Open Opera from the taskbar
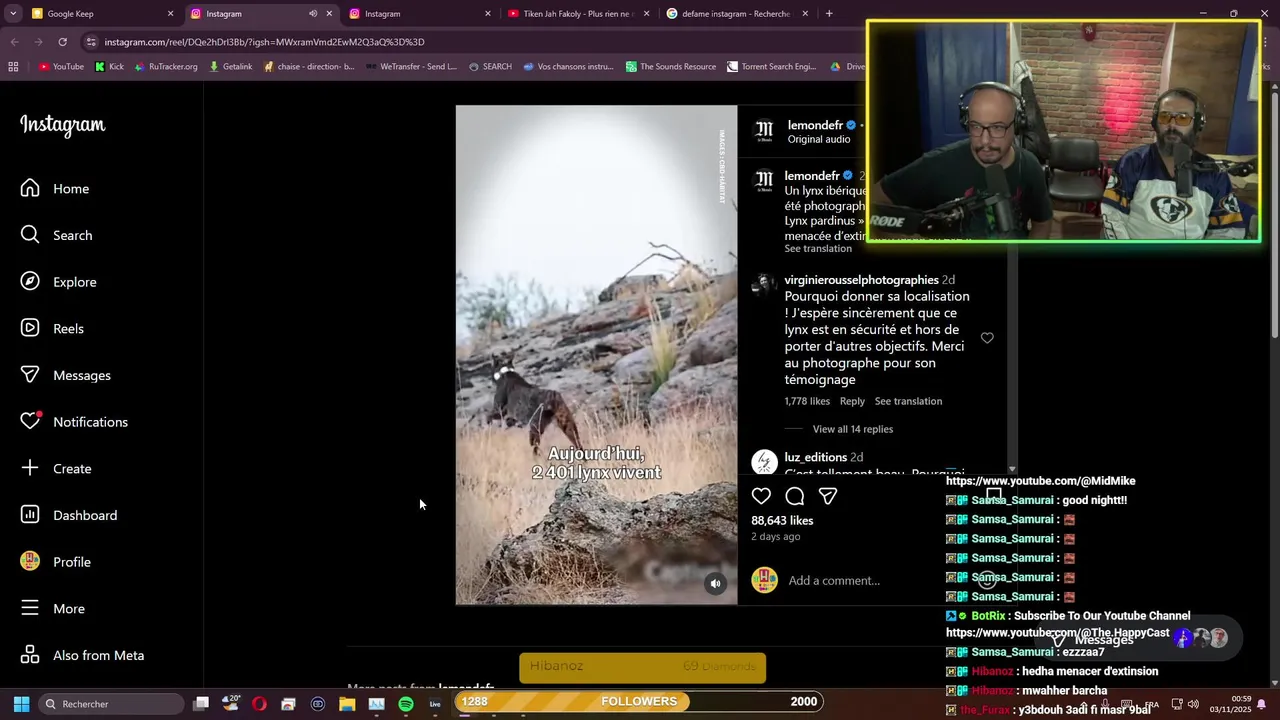 click(x=260, y=704)
